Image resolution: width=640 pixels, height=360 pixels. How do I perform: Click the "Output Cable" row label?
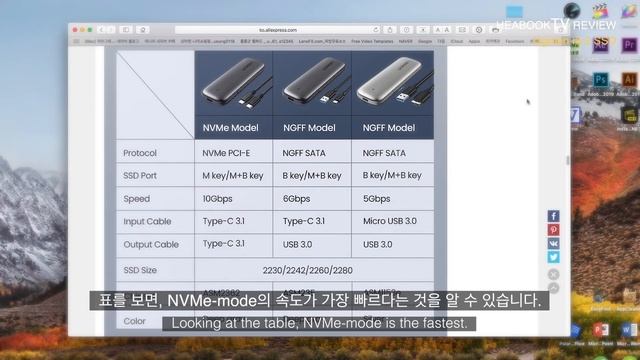(151, 244)
